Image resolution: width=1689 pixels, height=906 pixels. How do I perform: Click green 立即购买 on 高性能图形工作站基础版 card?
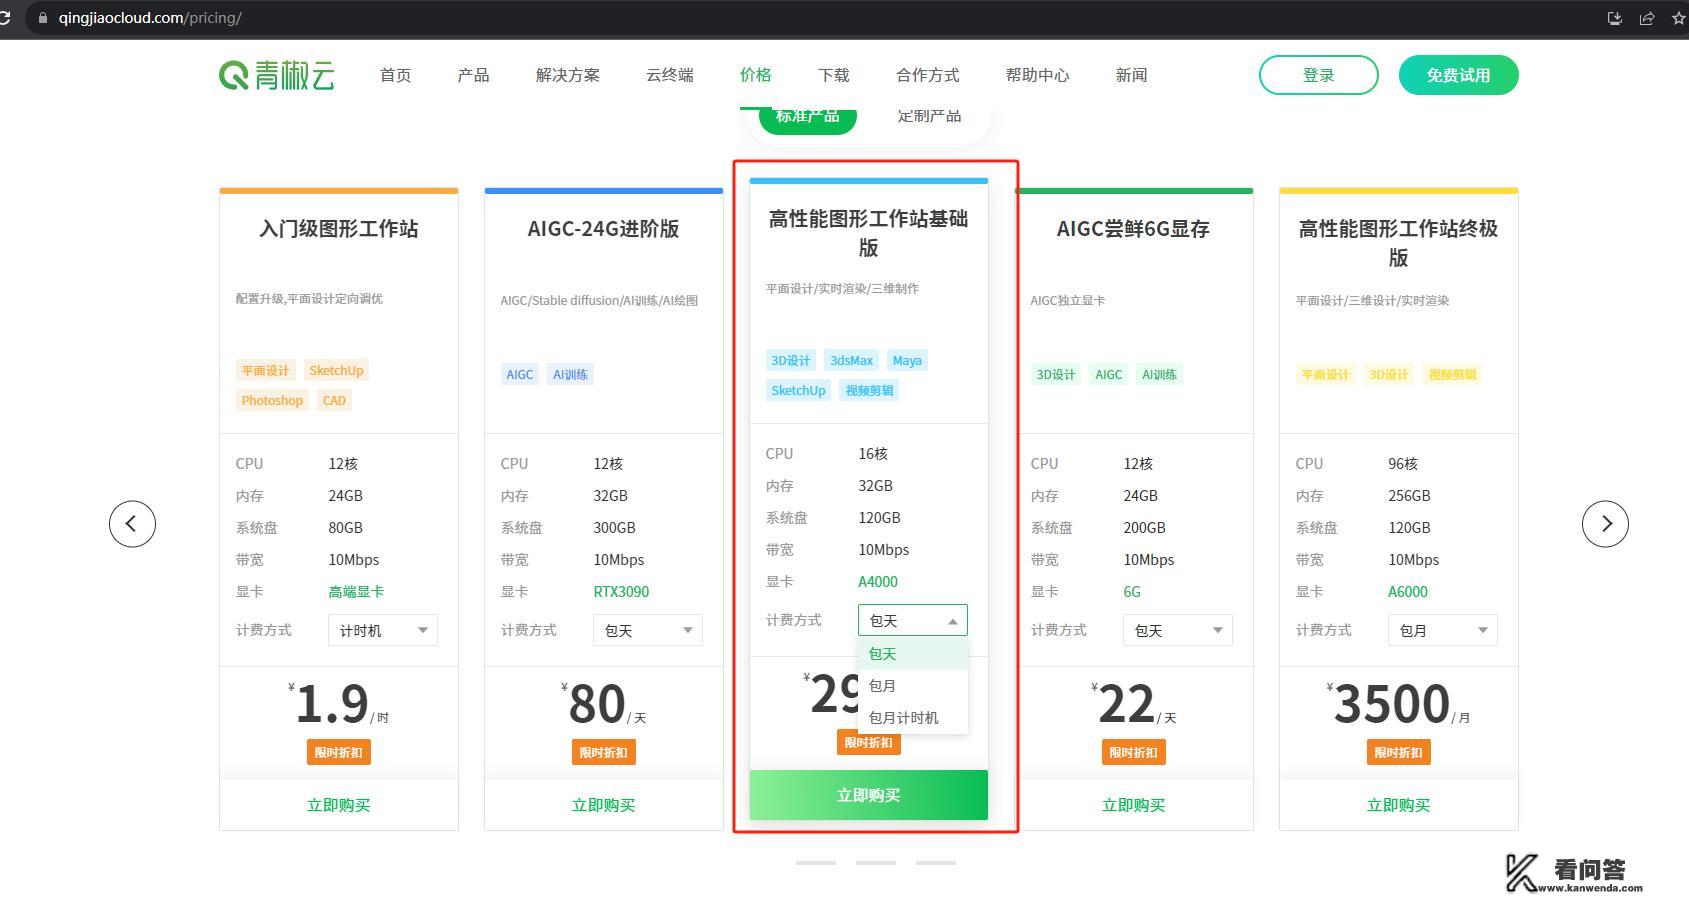(x=869, y=795)
